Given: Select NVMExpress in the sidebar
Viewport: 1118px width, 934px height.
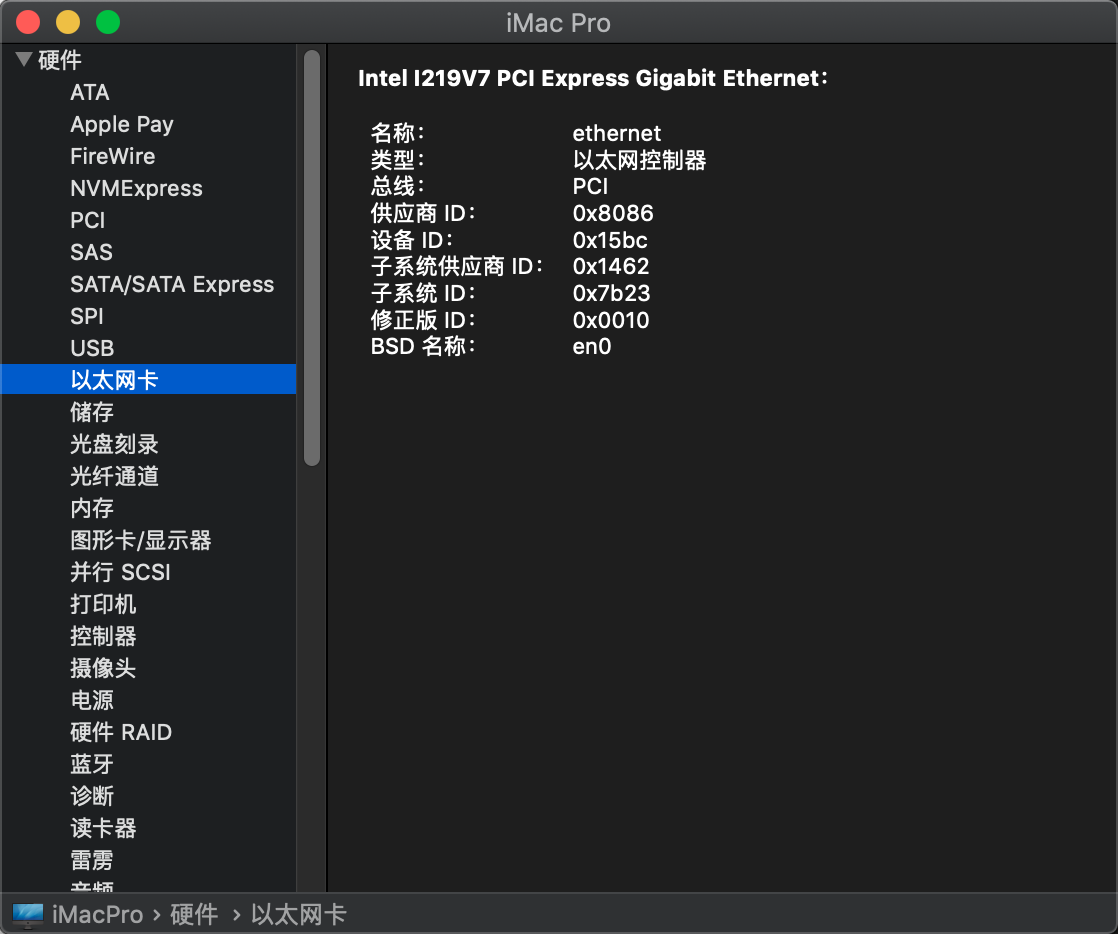Looking at the screenshot, I should tap(136, 188).
